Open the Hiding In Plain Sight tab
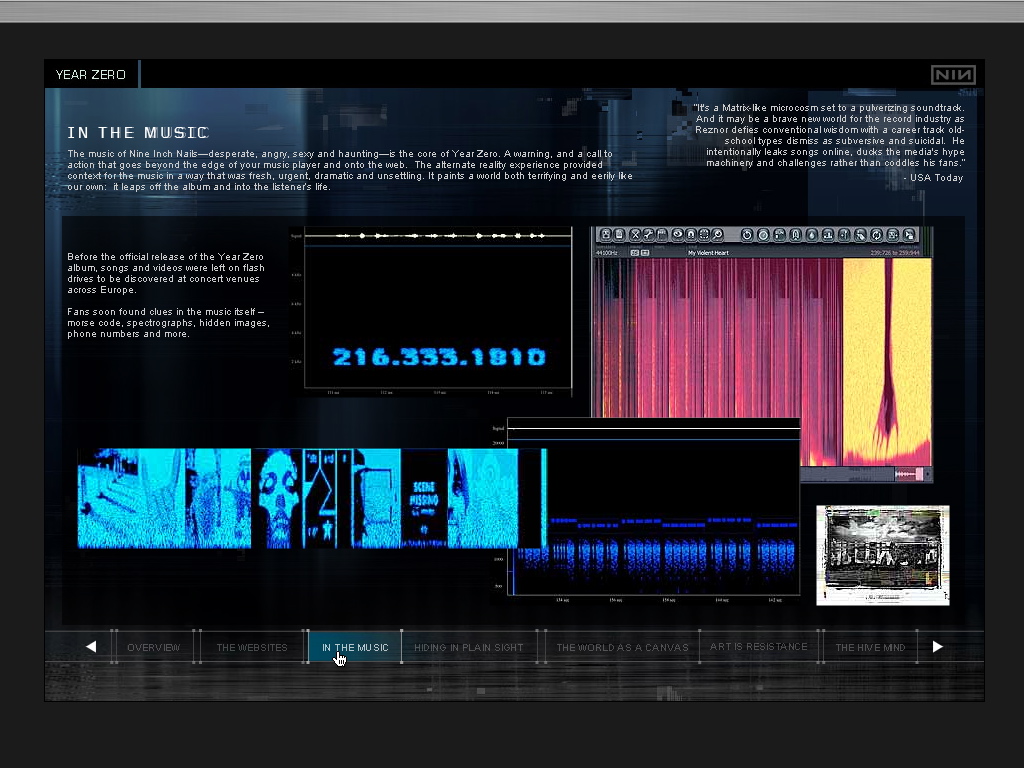Viewport: 1024px width, 768px height. tap(469, 647)
